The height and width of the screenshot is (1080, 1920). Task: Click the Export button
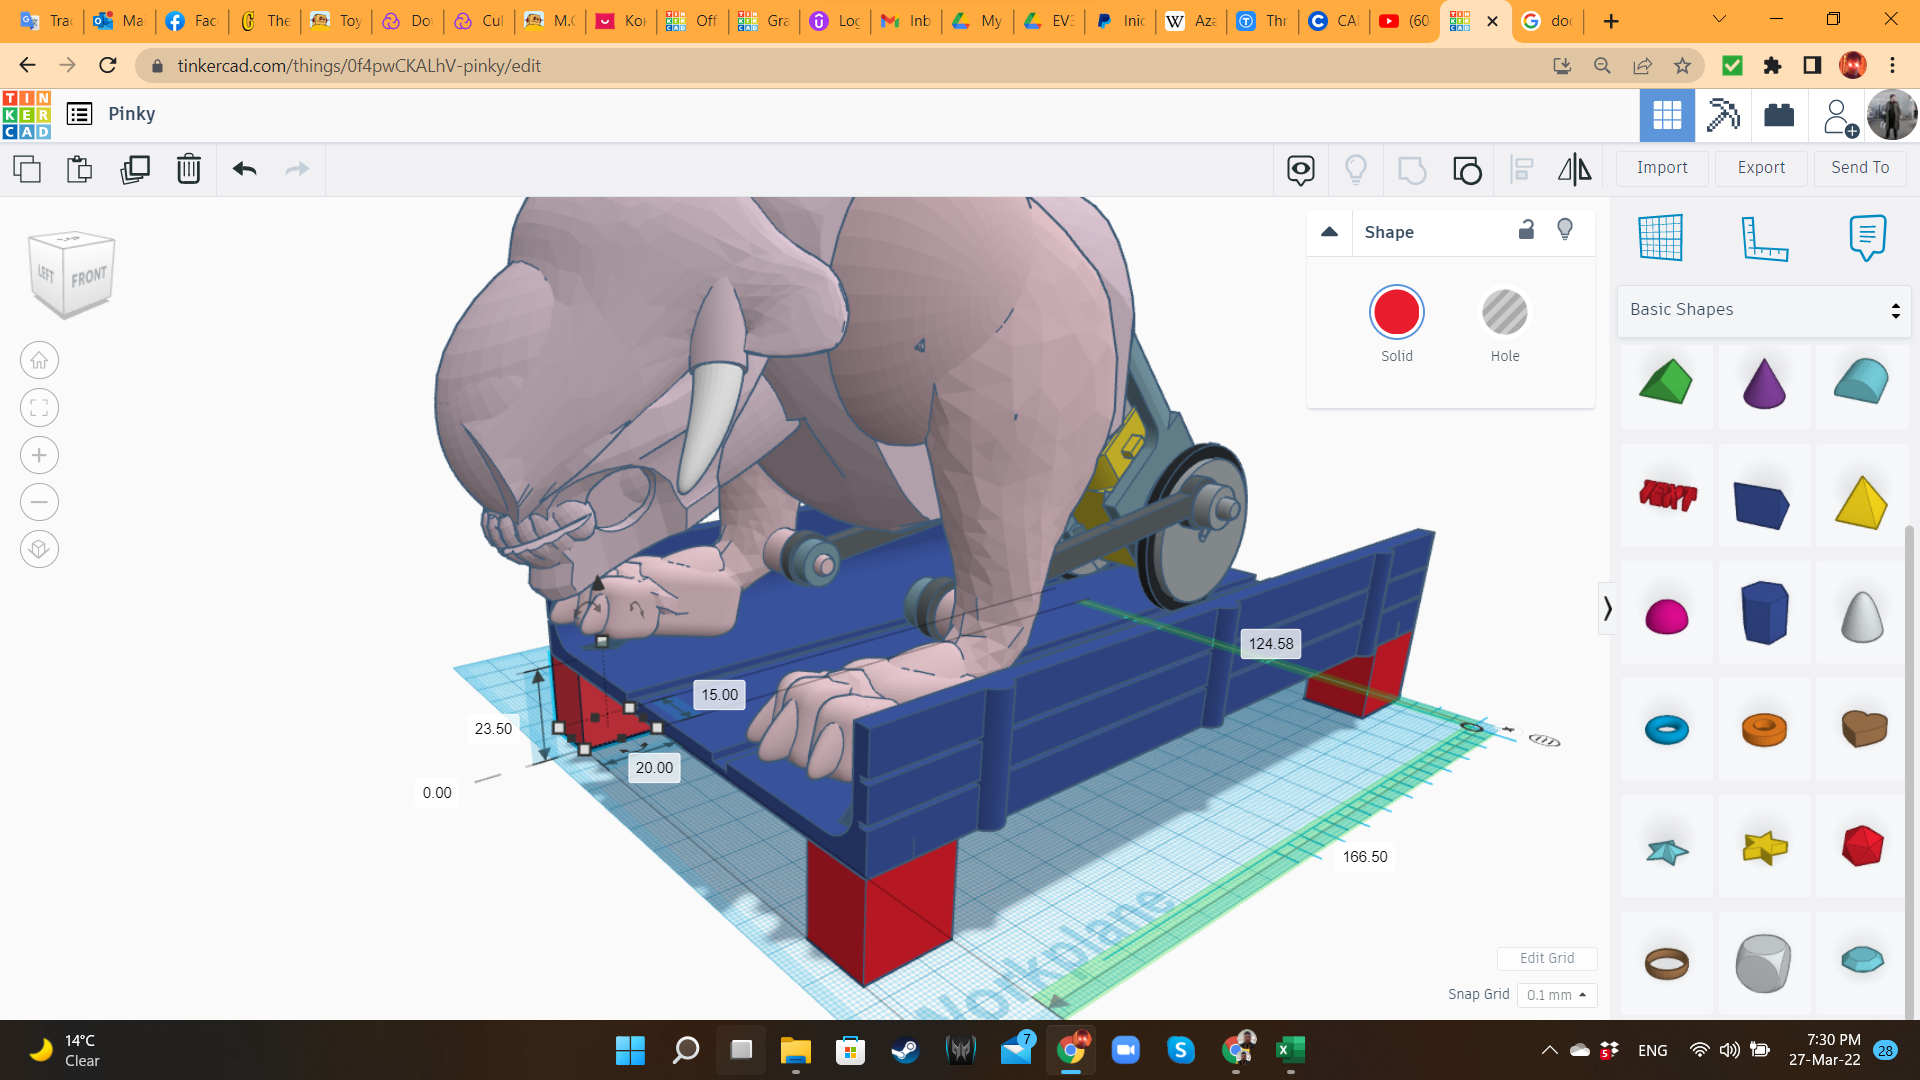tap(1760, 168)
